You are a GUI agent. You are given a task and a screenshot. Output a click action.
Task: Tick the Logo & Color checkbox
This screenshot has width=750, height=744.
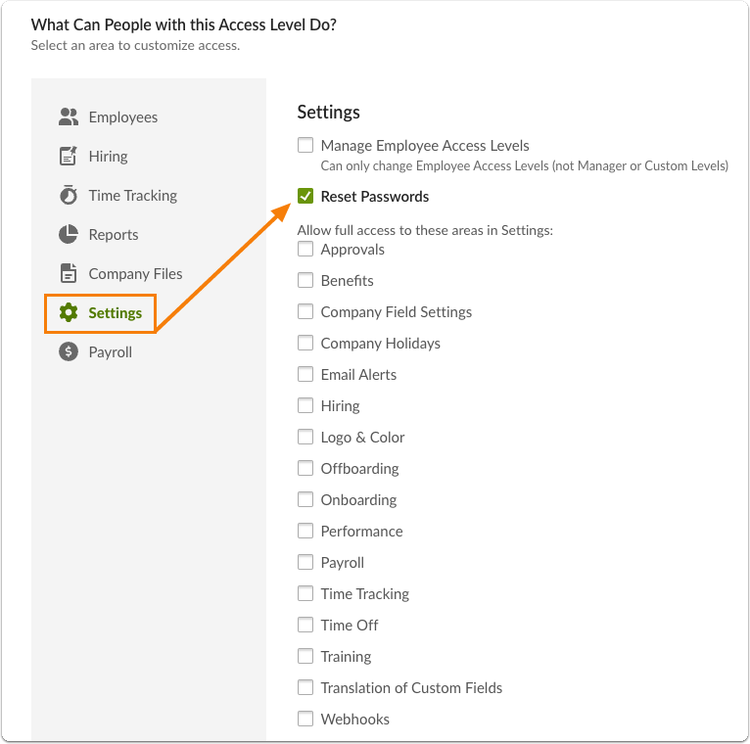(305, 437)
